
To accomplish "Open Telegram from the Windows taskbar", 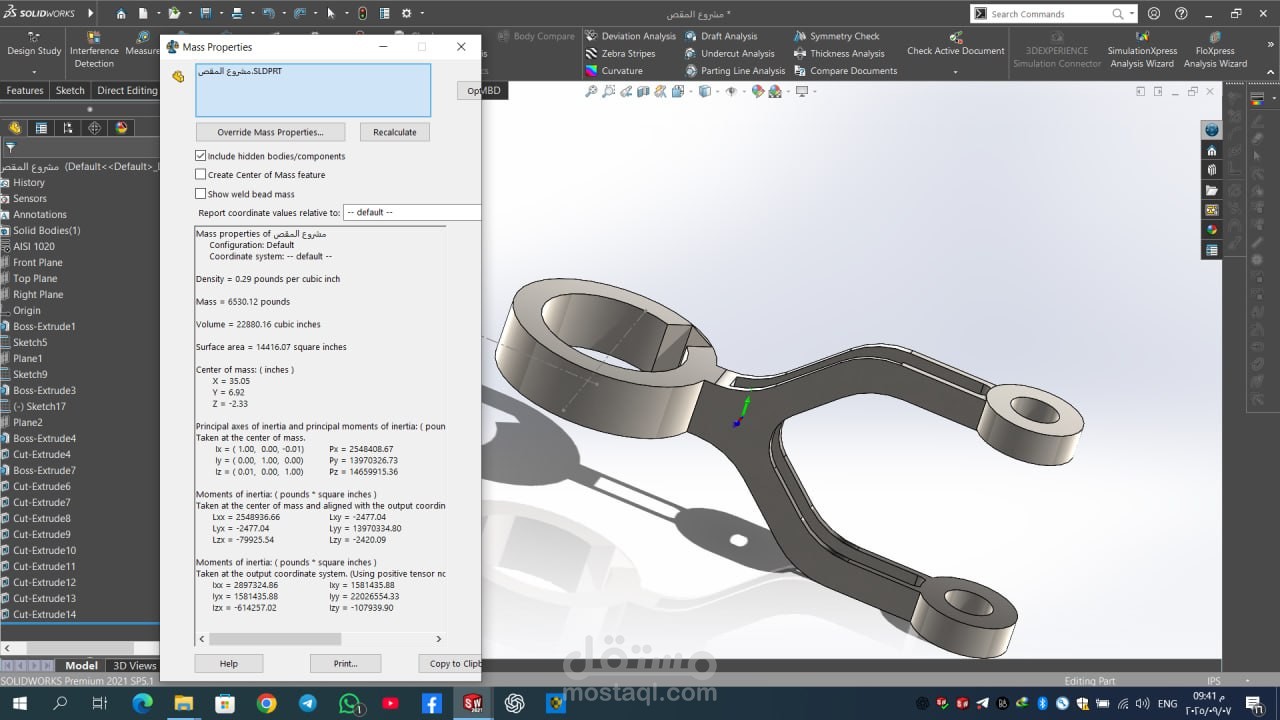I will click(307, 703).
